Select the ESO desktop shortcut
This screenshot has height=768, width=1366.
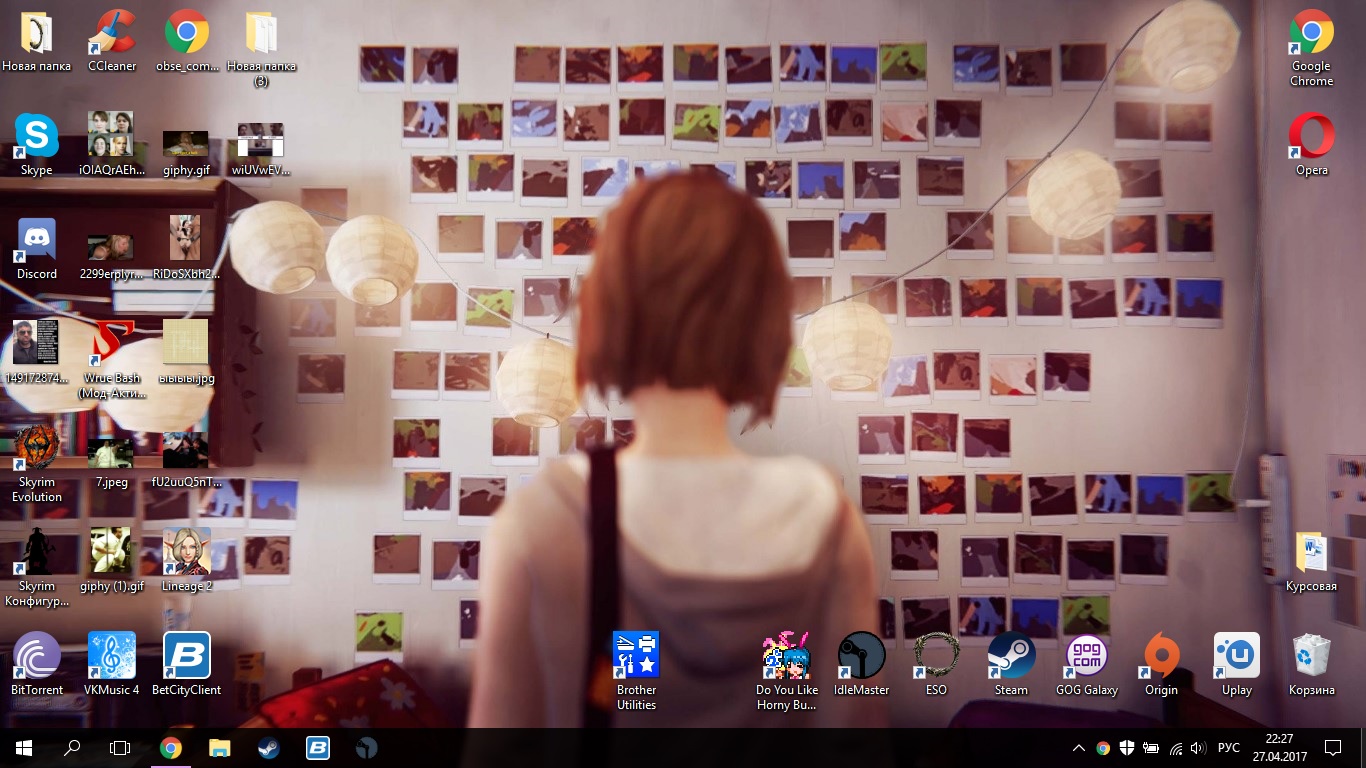click(937, 664)
